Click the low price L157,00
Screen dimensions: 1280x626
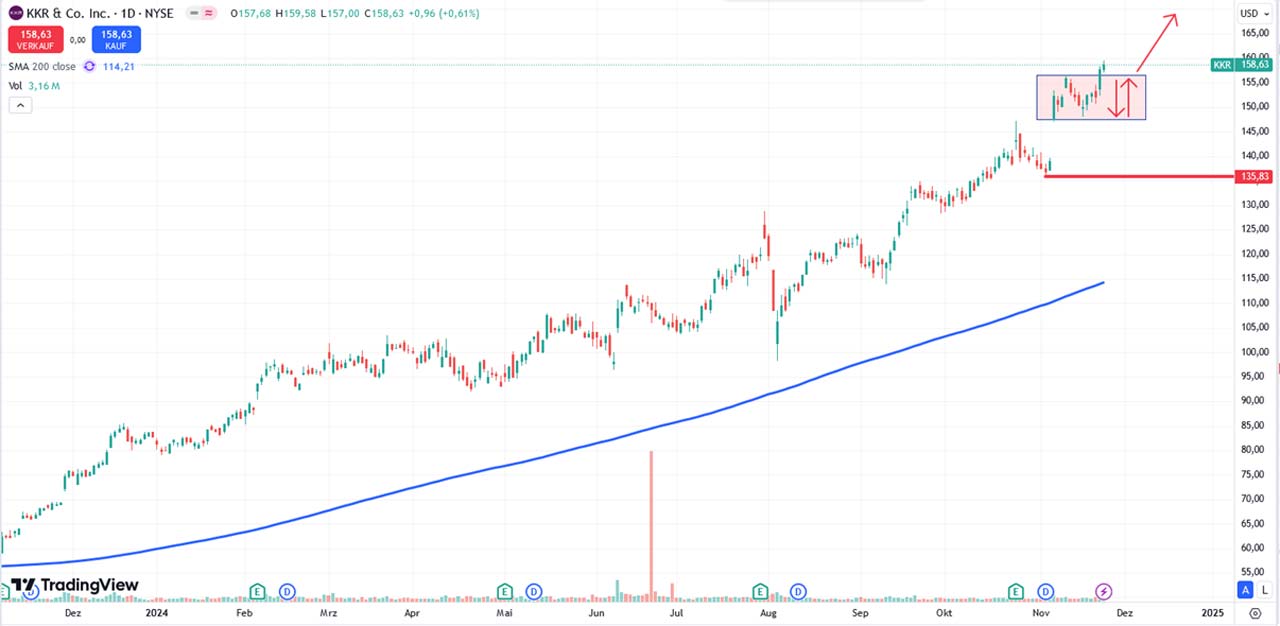tap(341, 14)
